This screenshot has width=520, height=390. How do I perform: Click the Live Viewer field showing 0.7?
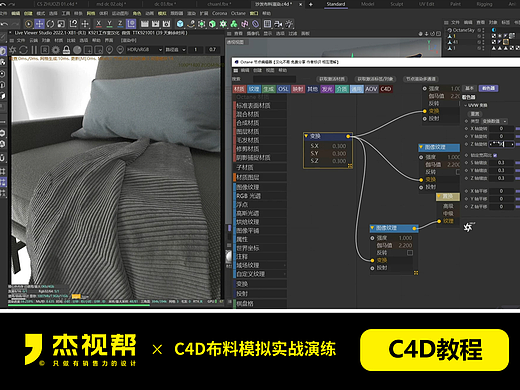(x=212, y=50)
